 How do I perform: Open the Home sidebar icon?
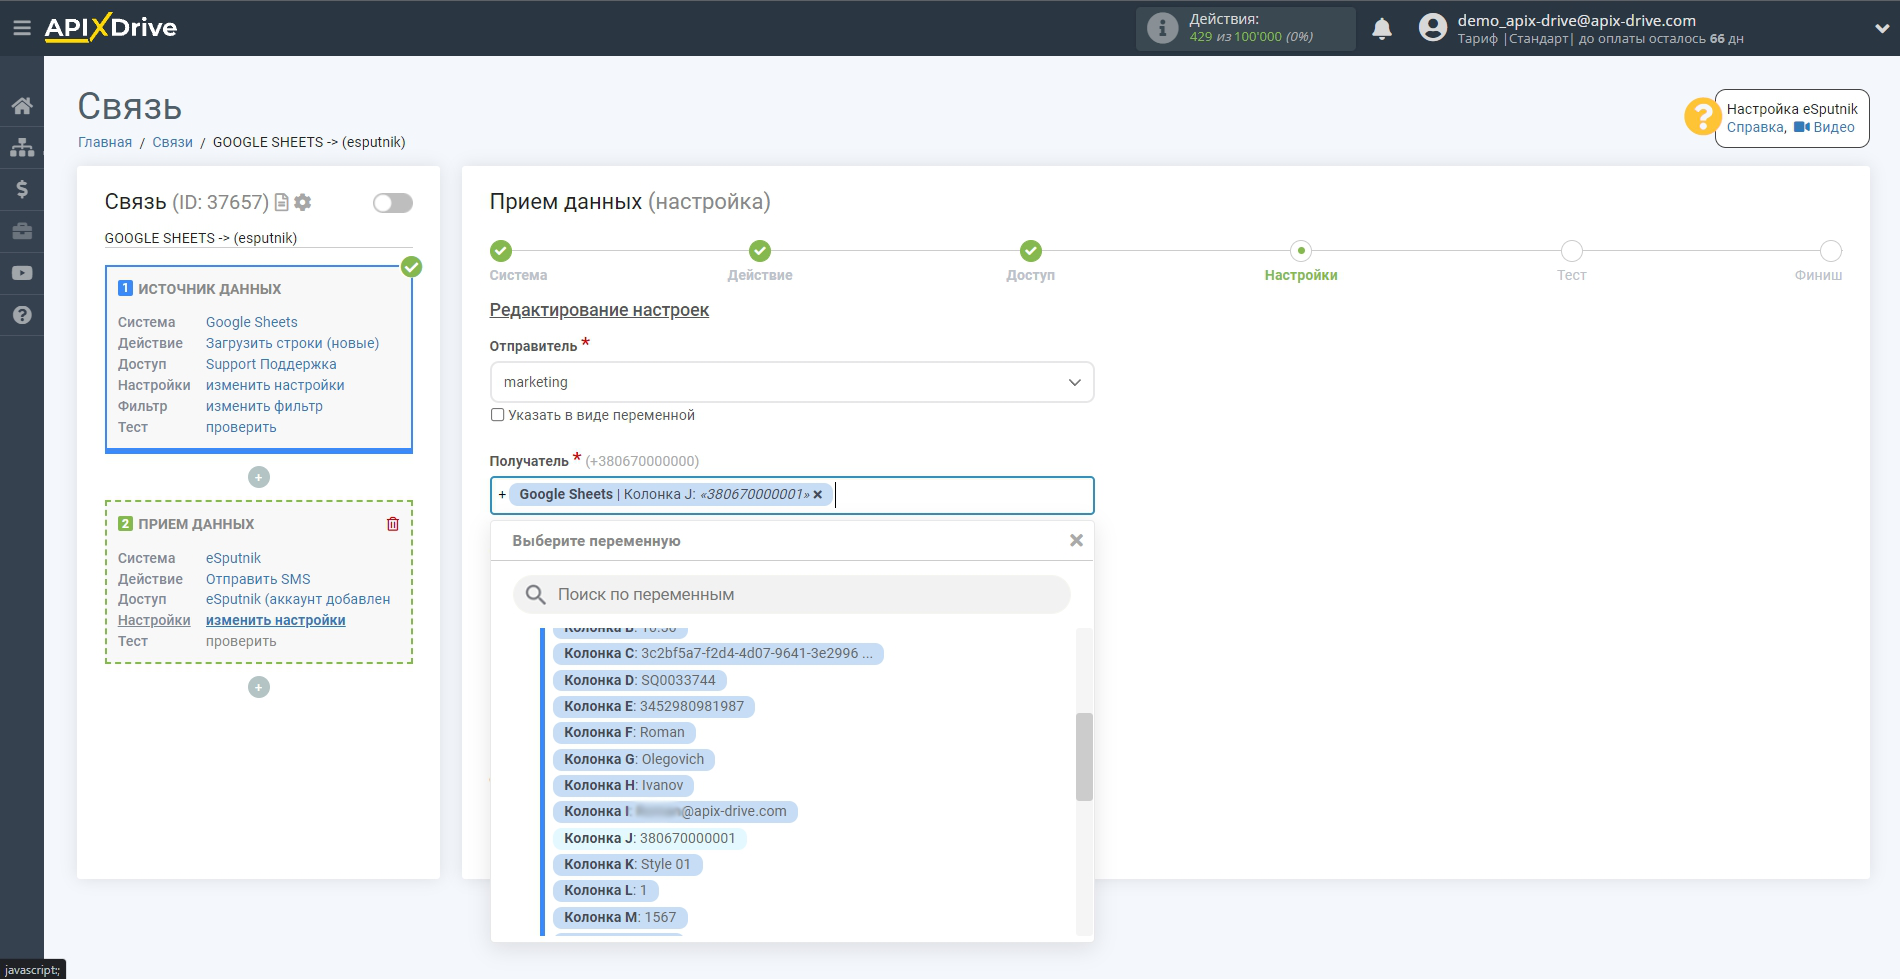coord(22,106)
